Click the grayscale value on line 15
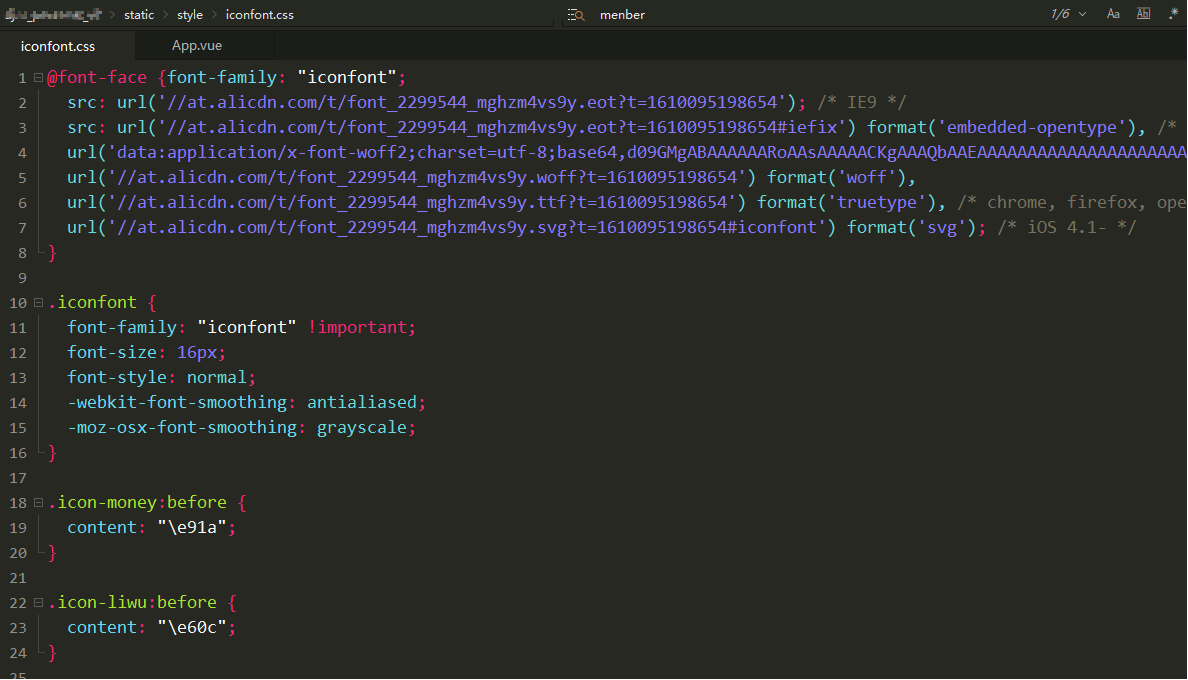The image size is (1188, 680). pos(362,427)
